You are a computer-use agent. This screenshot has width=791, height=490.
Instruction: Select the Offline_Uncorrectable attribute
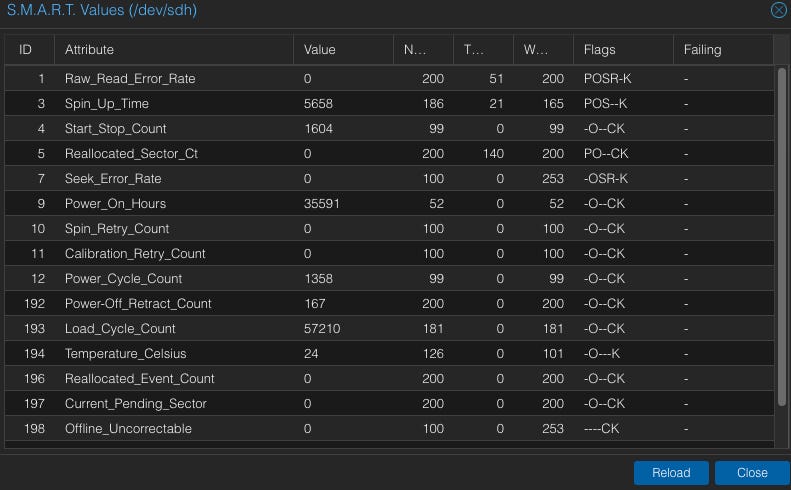tap(128, 428)
